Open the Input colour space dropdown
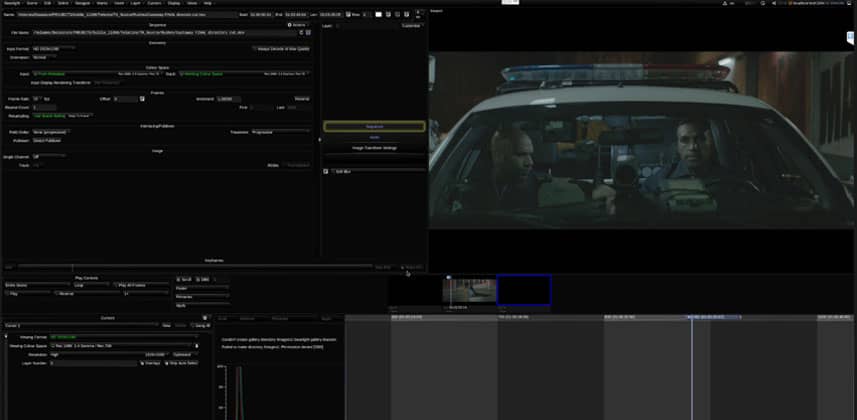Screen dimensions: 857x420 [x=97, y=74]
